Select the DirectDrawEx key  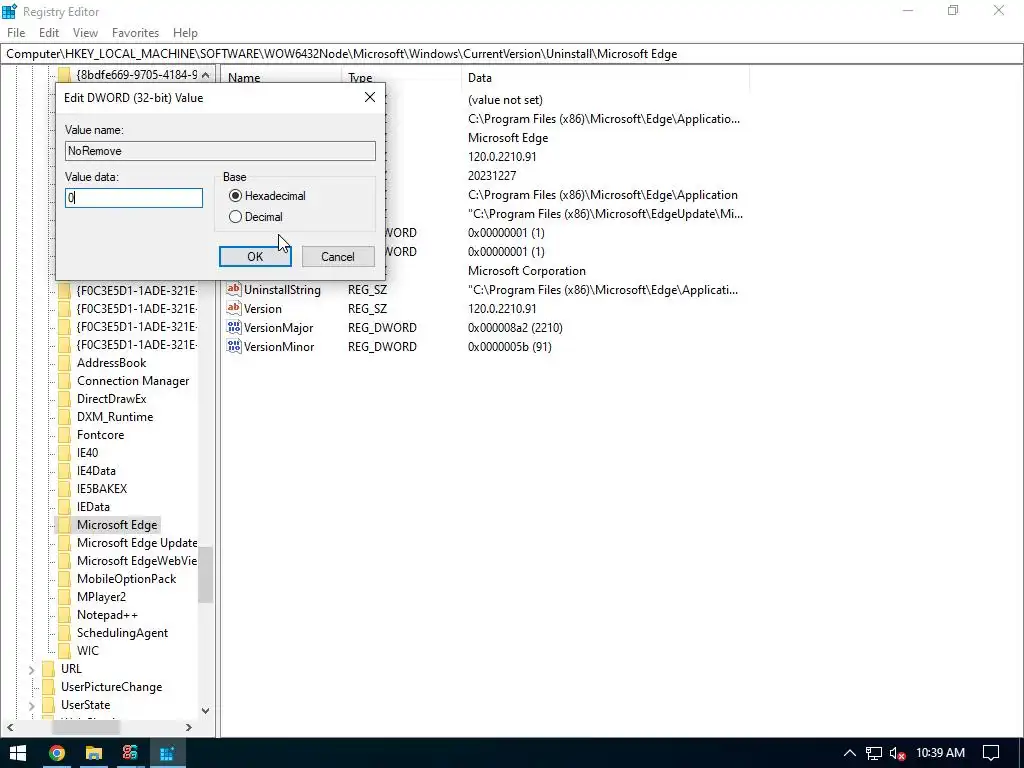[111, 399]
